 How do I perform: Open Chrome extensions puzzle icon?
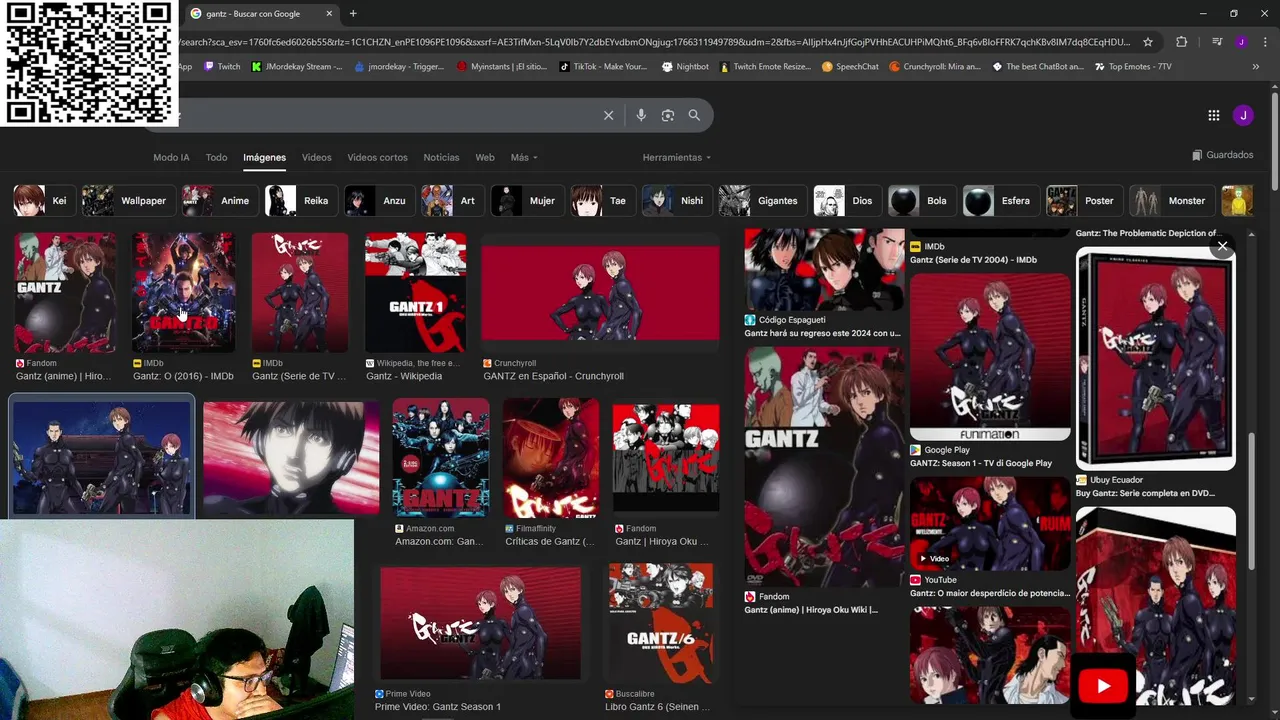pos(1182,42)
